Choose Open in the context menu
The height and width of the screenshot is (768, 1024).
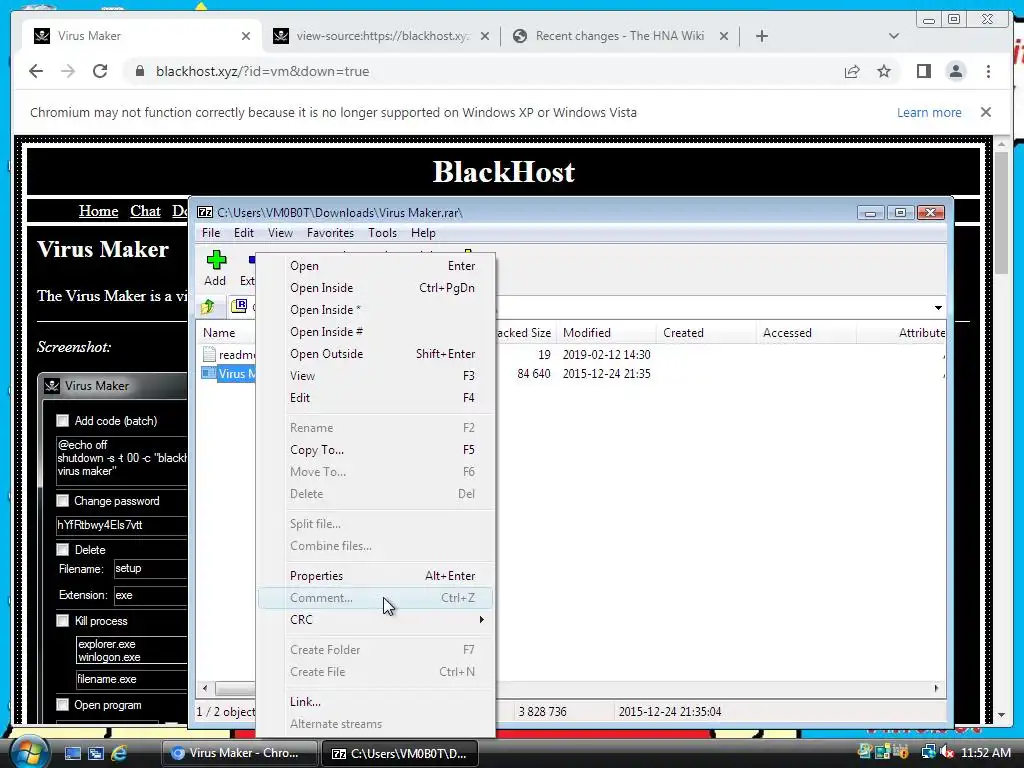coord(376,266)
